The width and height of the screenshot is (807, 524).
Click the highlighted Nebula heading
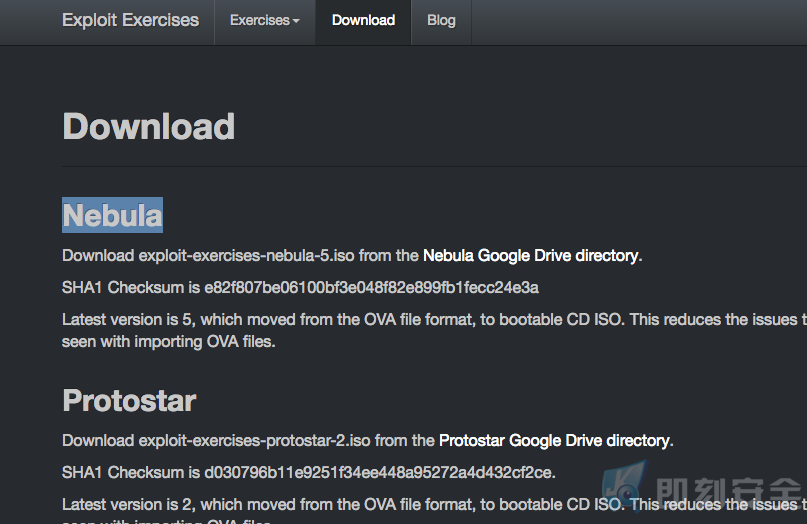coord(112,215)
